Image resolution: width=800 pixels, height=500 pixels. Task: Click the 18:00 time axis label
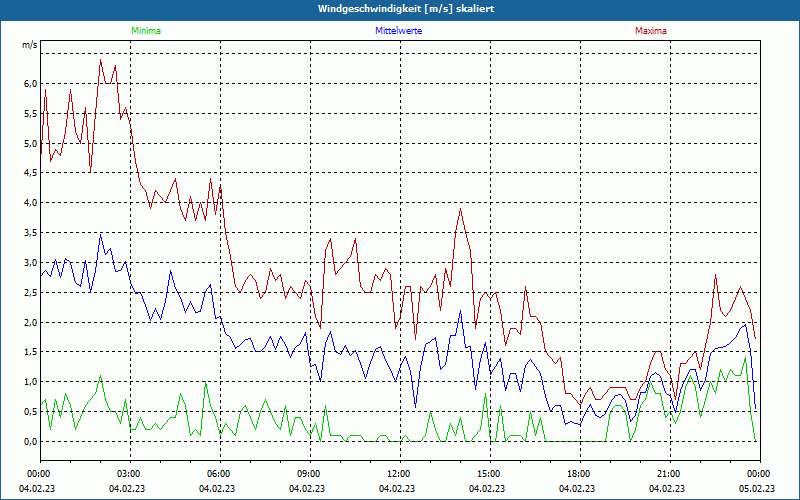click(x=579, y=474)
